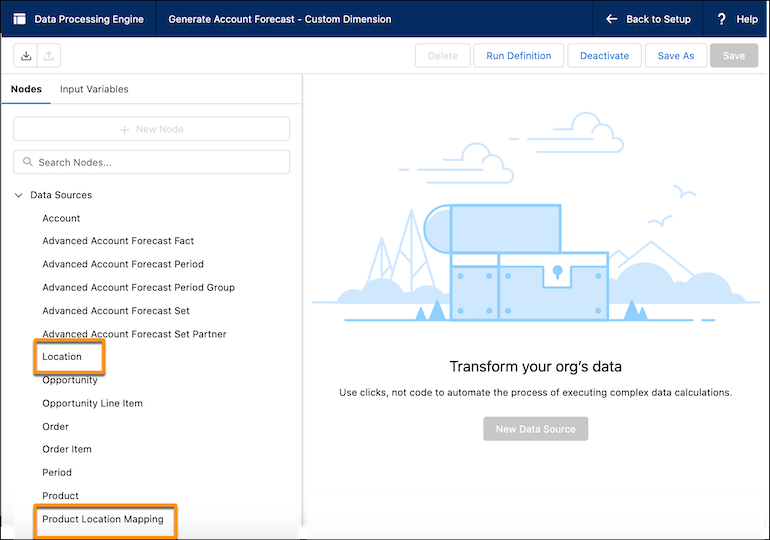Click the upload definition icon
Viewport: 770px width, 540px height.
pyautogui.click(x=49, y=55)
